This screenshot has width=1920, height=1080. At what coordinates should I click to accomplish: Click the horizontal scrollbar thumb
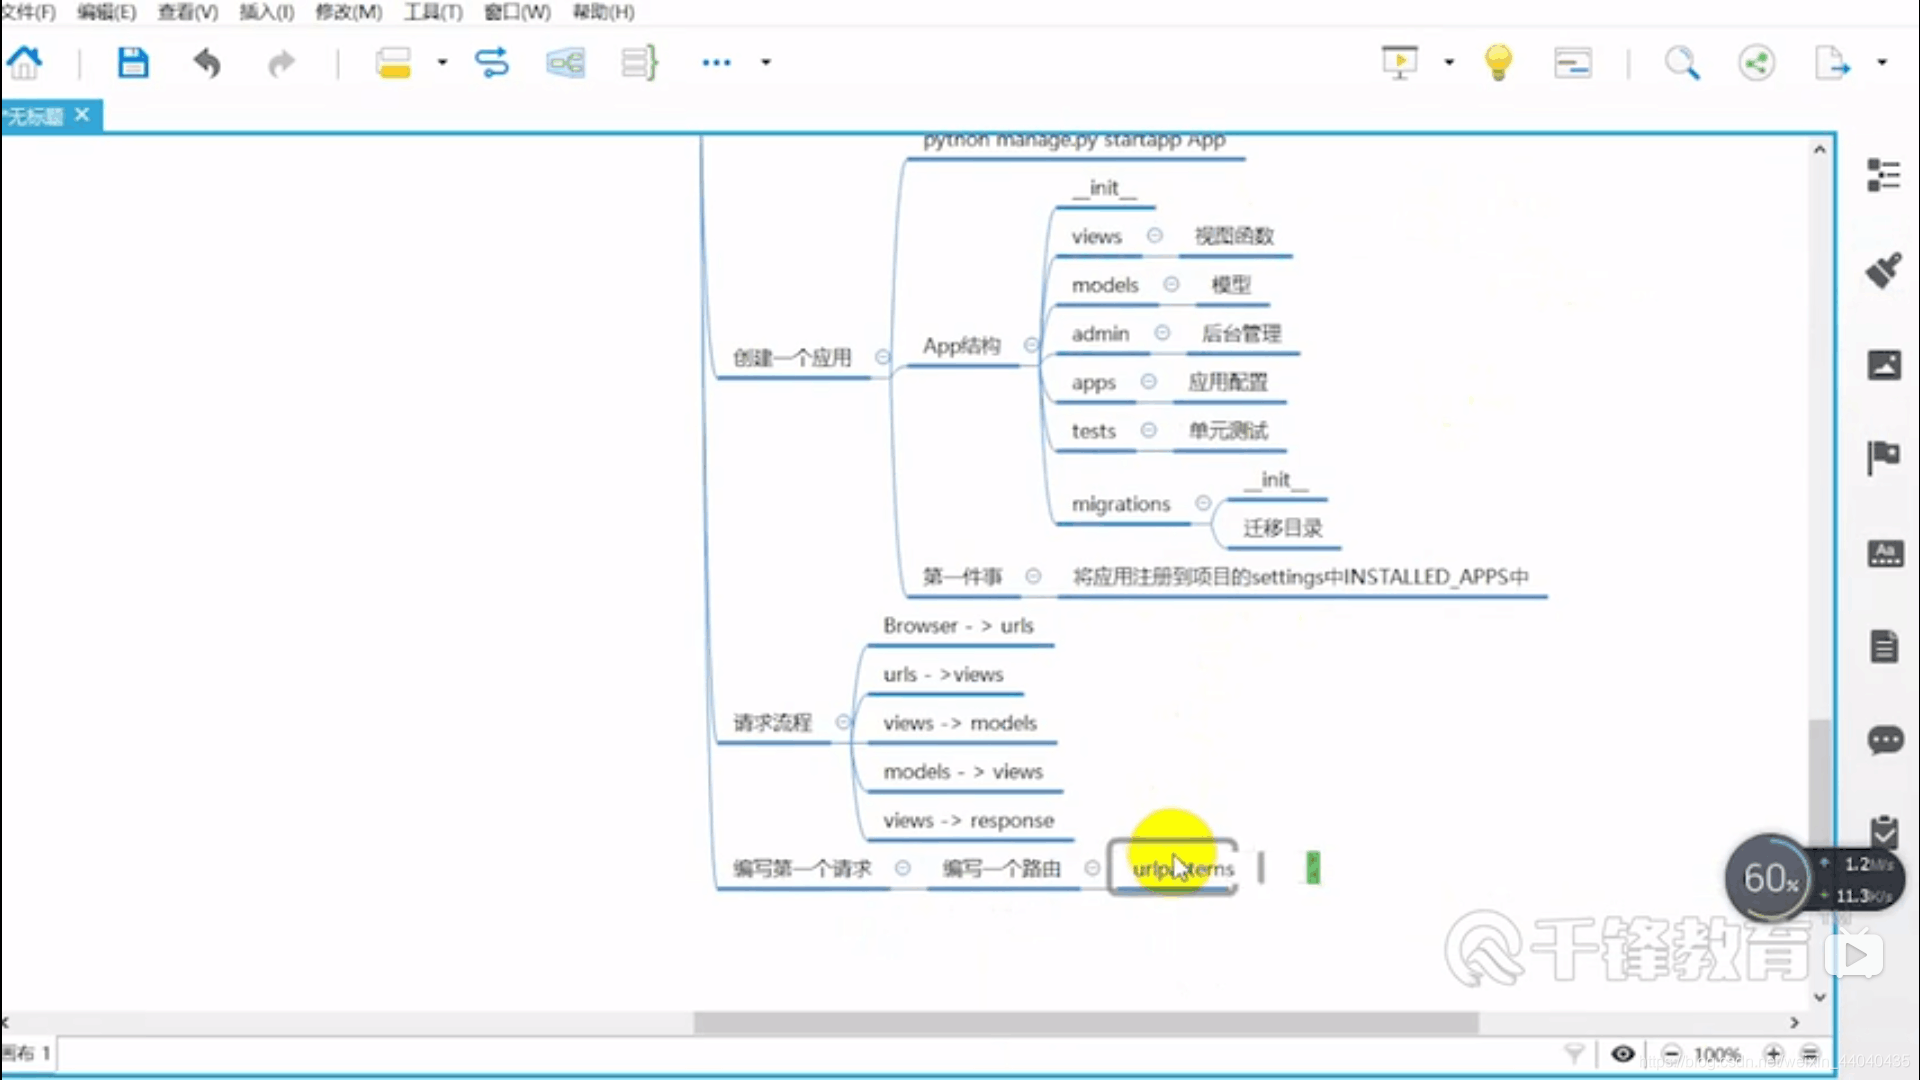click(x=1086, y=1023)
